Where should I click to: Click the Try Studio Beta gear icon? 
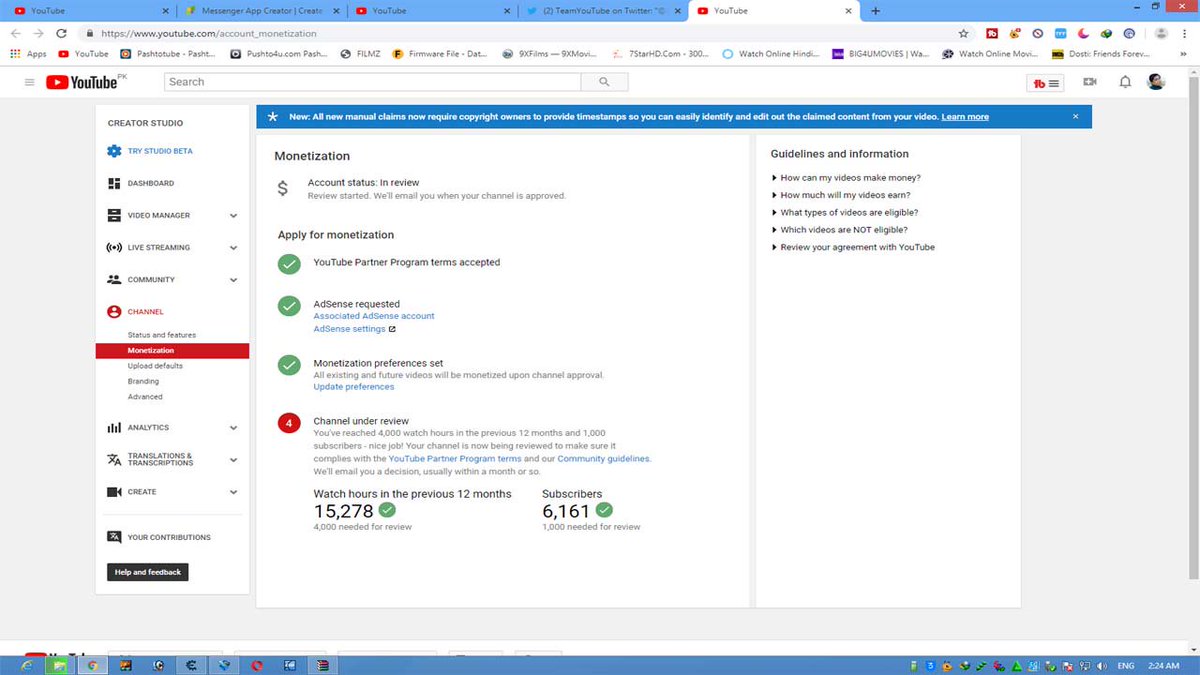[114, 151]
